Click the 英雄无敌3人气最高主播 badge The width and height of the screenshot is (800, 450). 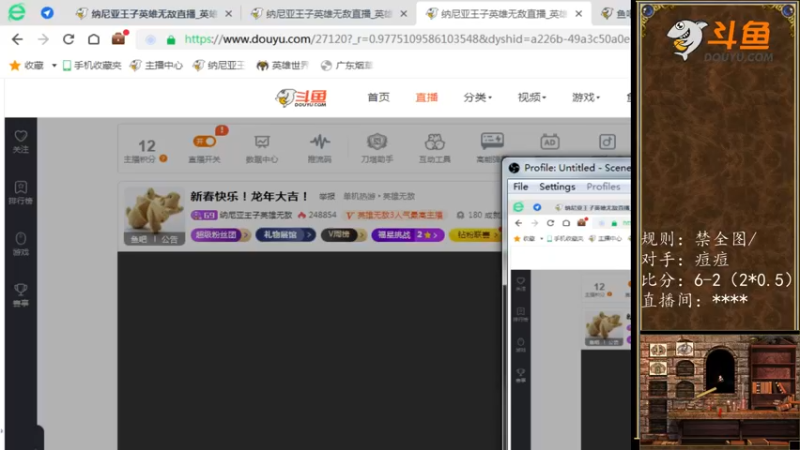pyautogui.click(x=394, y=215)
